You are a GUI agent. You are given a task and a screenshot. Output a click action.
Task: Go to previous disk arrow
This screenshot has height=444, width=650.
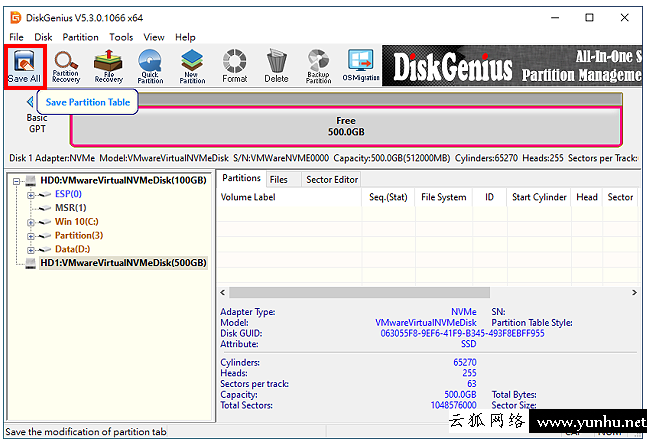(x=30, y=102)
